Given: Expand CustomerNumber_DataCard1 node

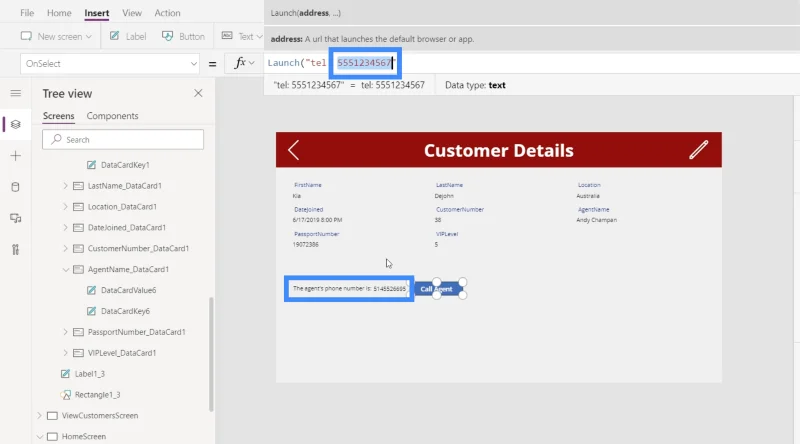Looking at the screenshot, I should (x=65, y=249).
